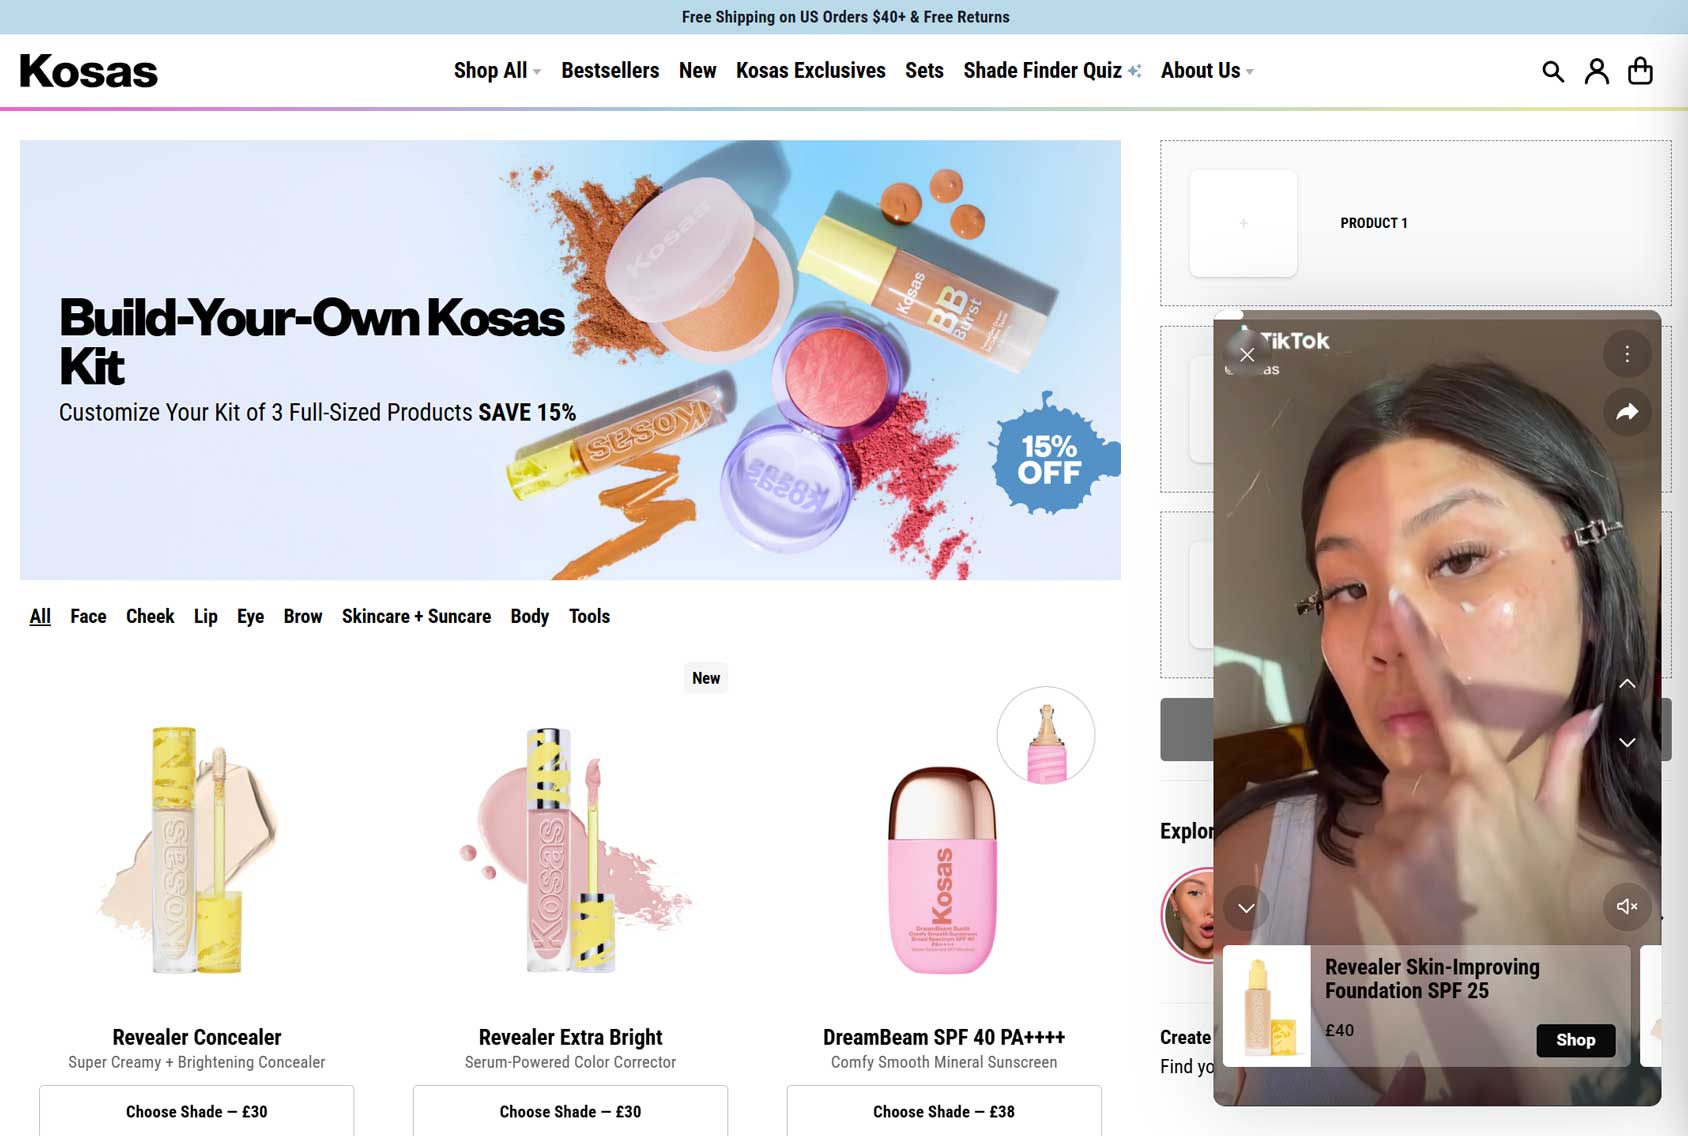Open DreamBeam SPF 40 product image
This screenshot has width=1688, height=1136.
[942, 870]
